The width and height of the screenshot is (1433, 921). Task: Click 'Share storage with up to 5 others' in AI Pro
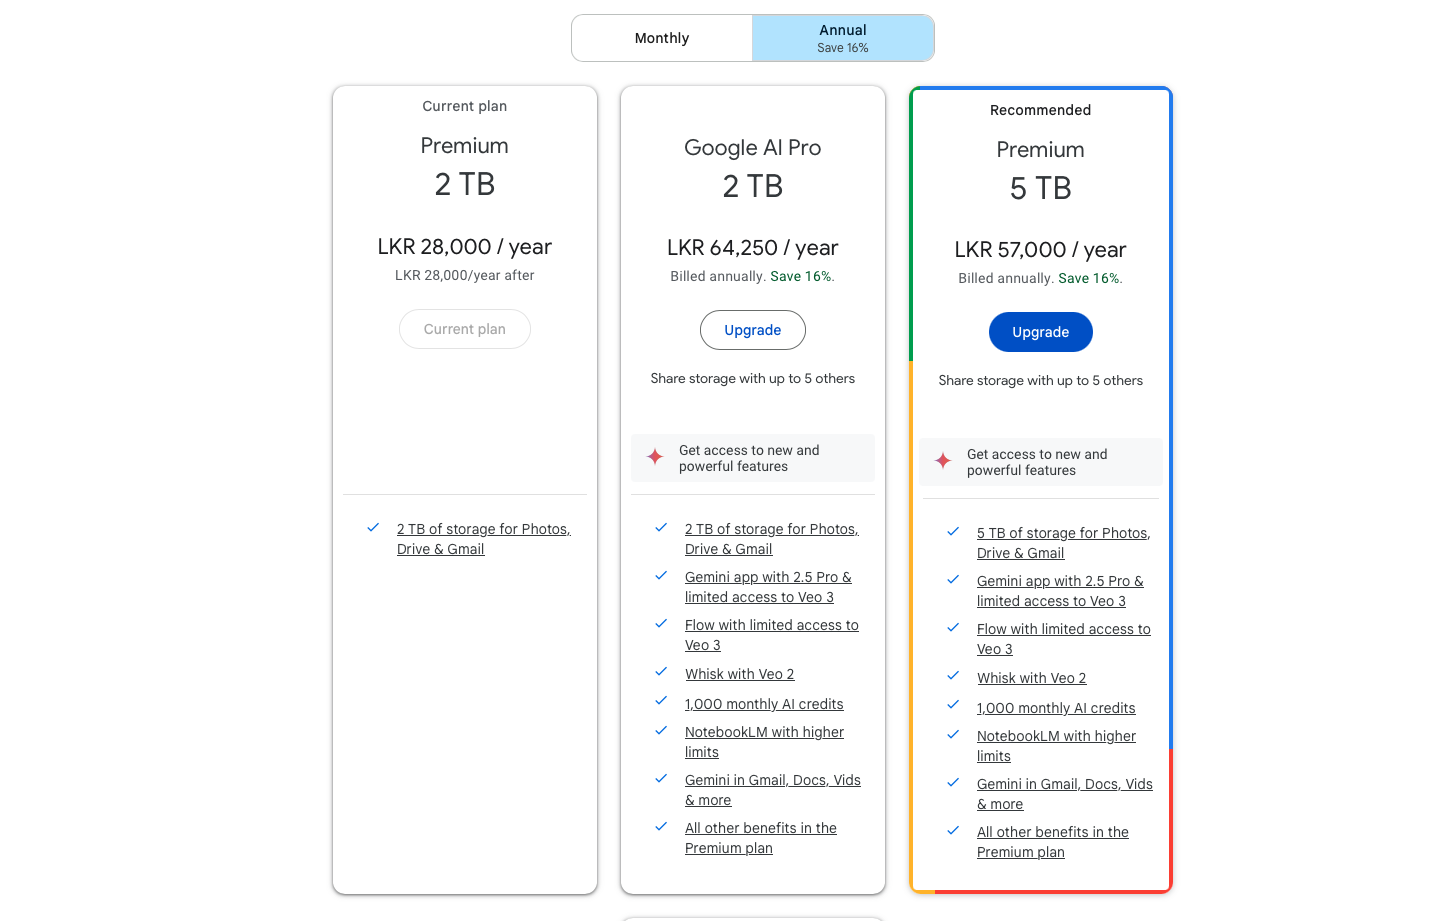(x=753, y=379)
